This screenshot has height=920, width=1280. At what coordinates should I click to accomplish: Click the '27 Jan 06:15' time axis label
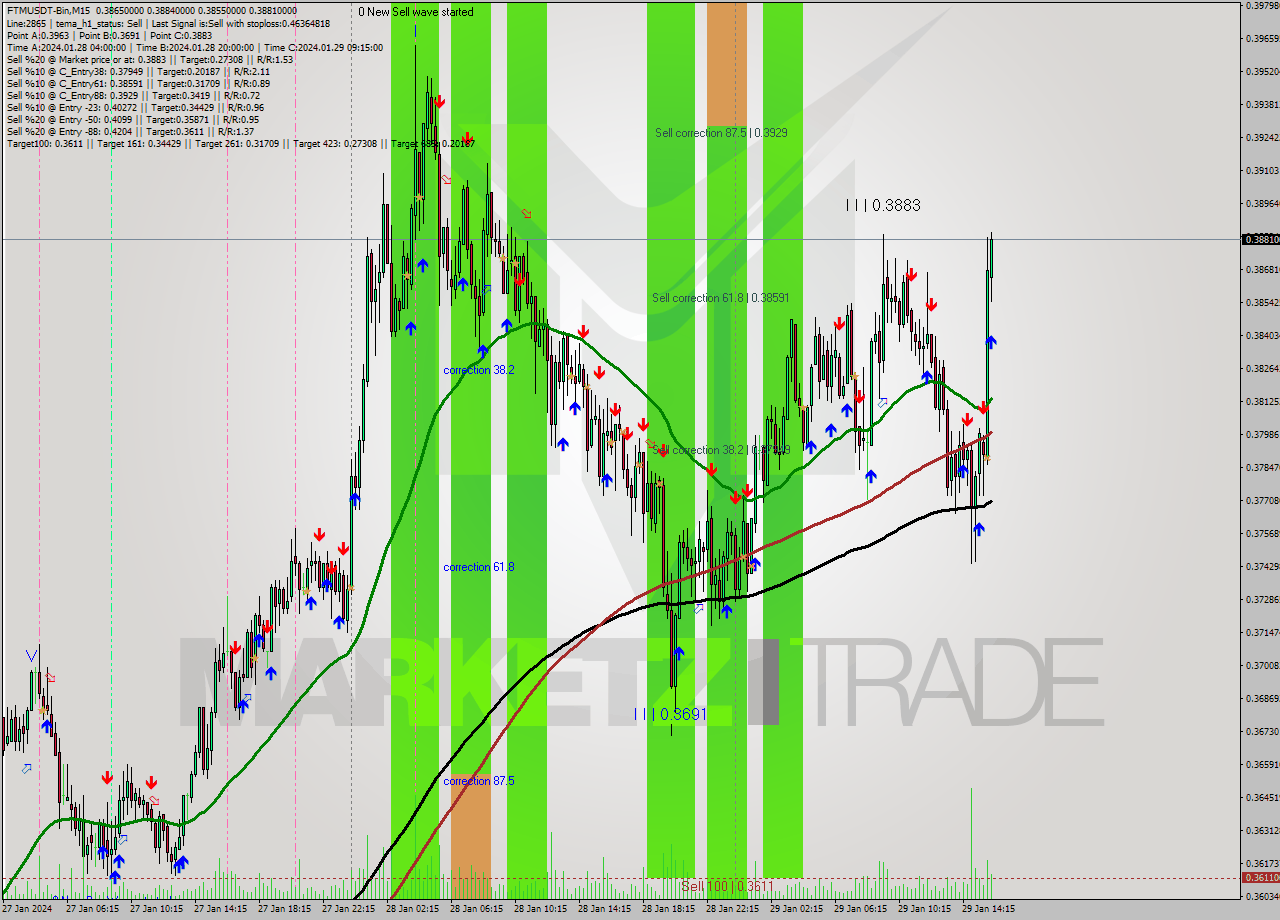(x=92, y=910)
